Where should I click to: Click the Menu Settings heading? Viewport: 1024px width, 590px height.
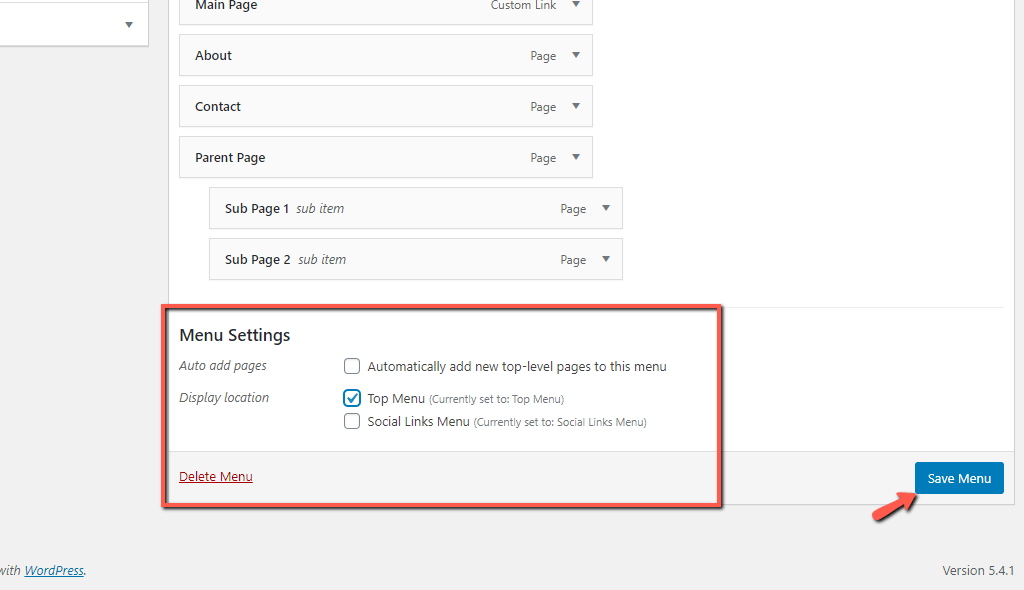234,335
